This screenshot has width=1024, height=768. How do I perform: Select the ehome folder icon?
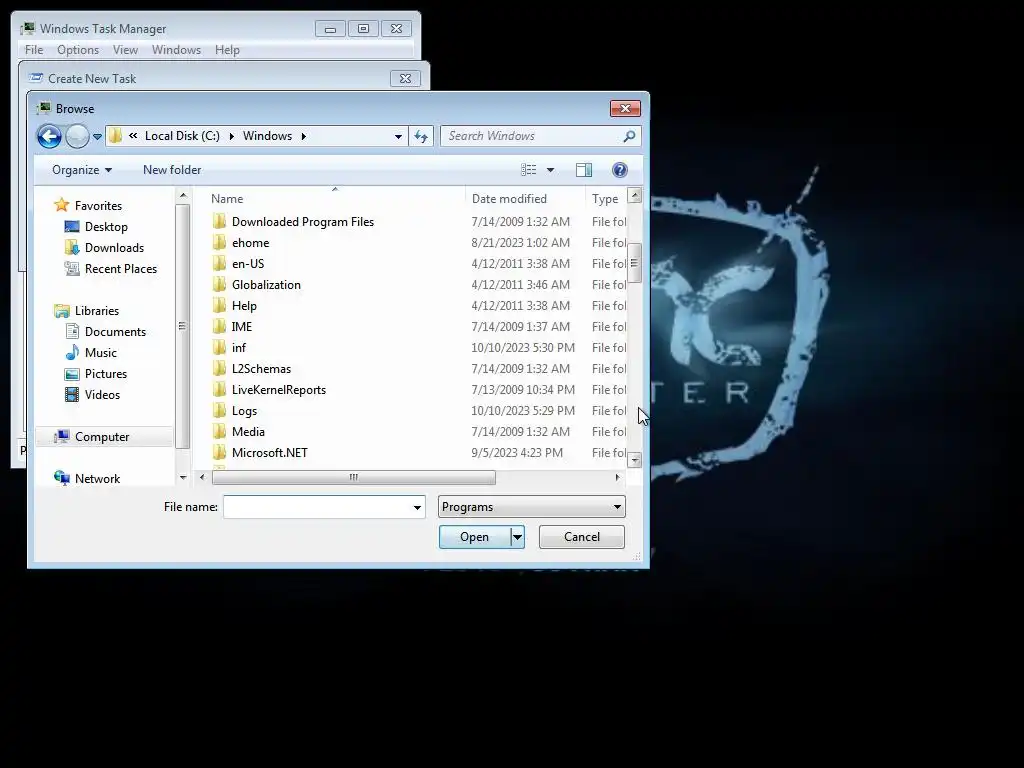point(219,242)
